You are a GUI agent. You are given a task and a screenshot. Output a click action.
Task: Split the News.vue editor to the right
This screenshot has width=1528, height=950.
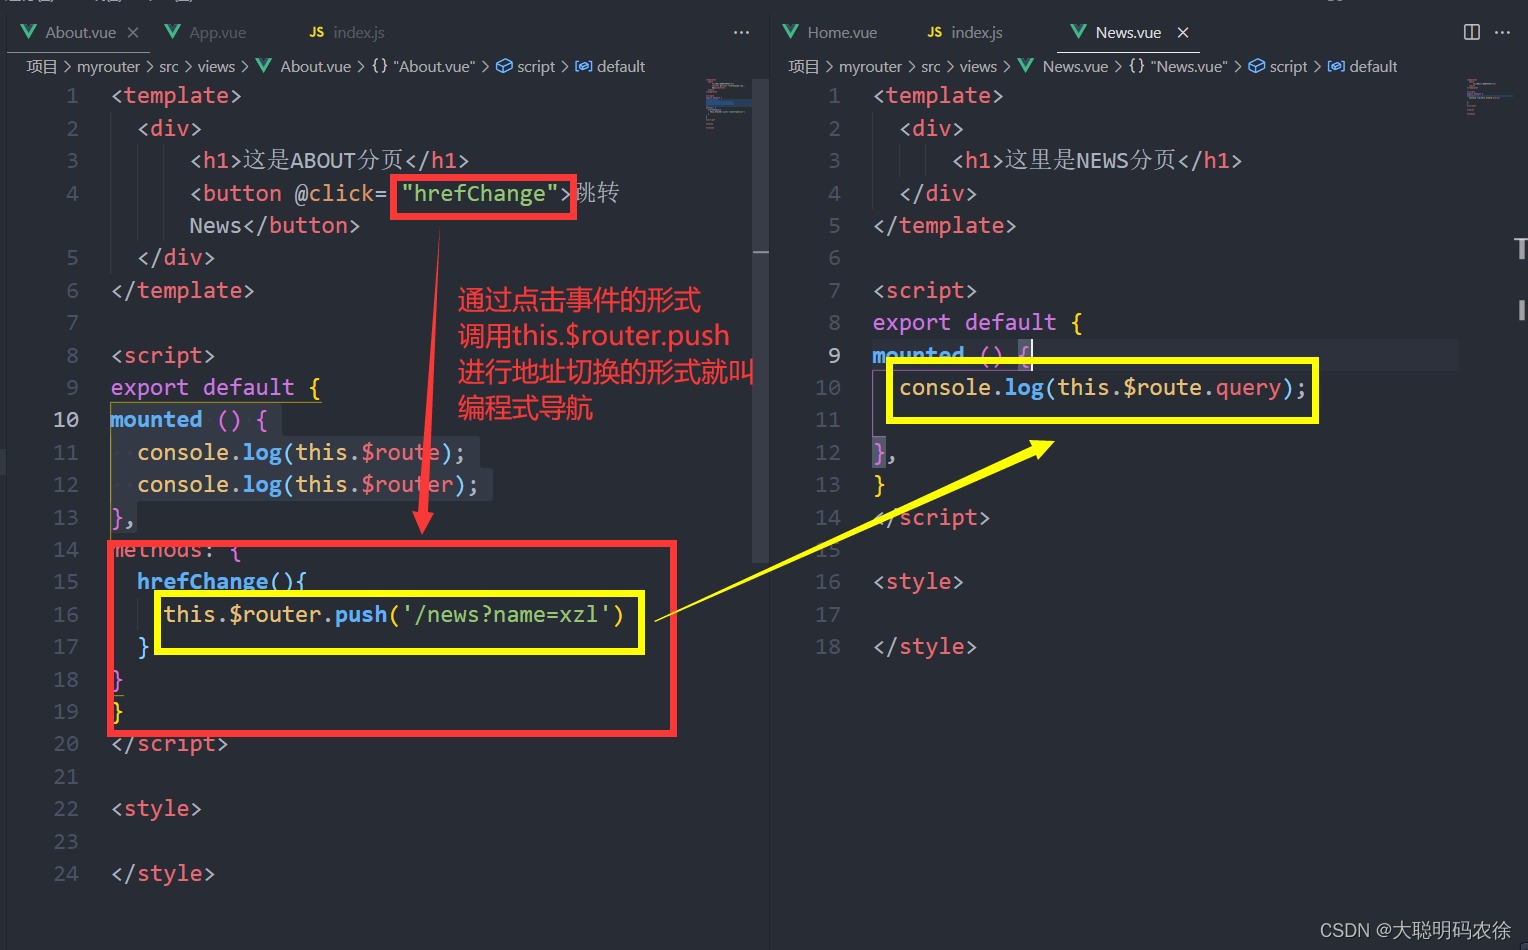click(x=1472, y=32)
